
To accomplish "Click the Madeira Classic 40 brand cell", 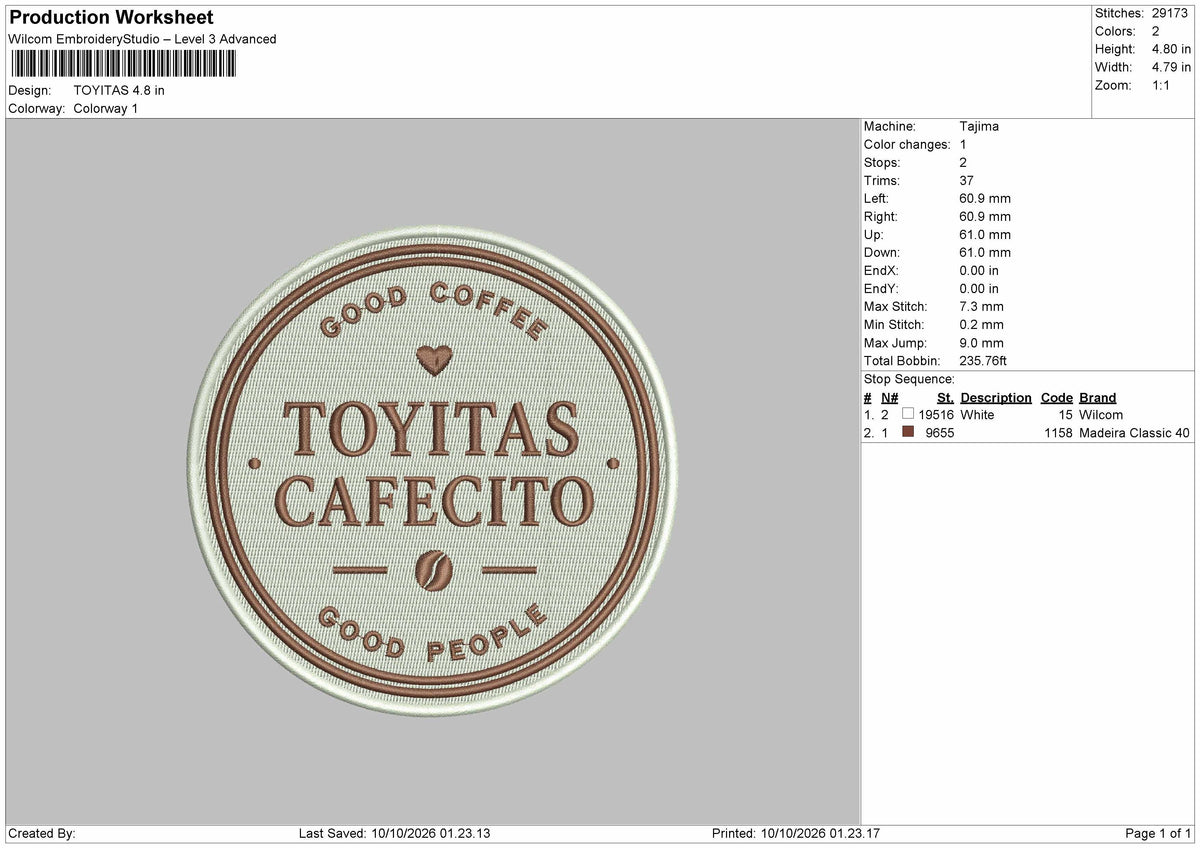I will pyautogui.click(x=1134, y=433).
